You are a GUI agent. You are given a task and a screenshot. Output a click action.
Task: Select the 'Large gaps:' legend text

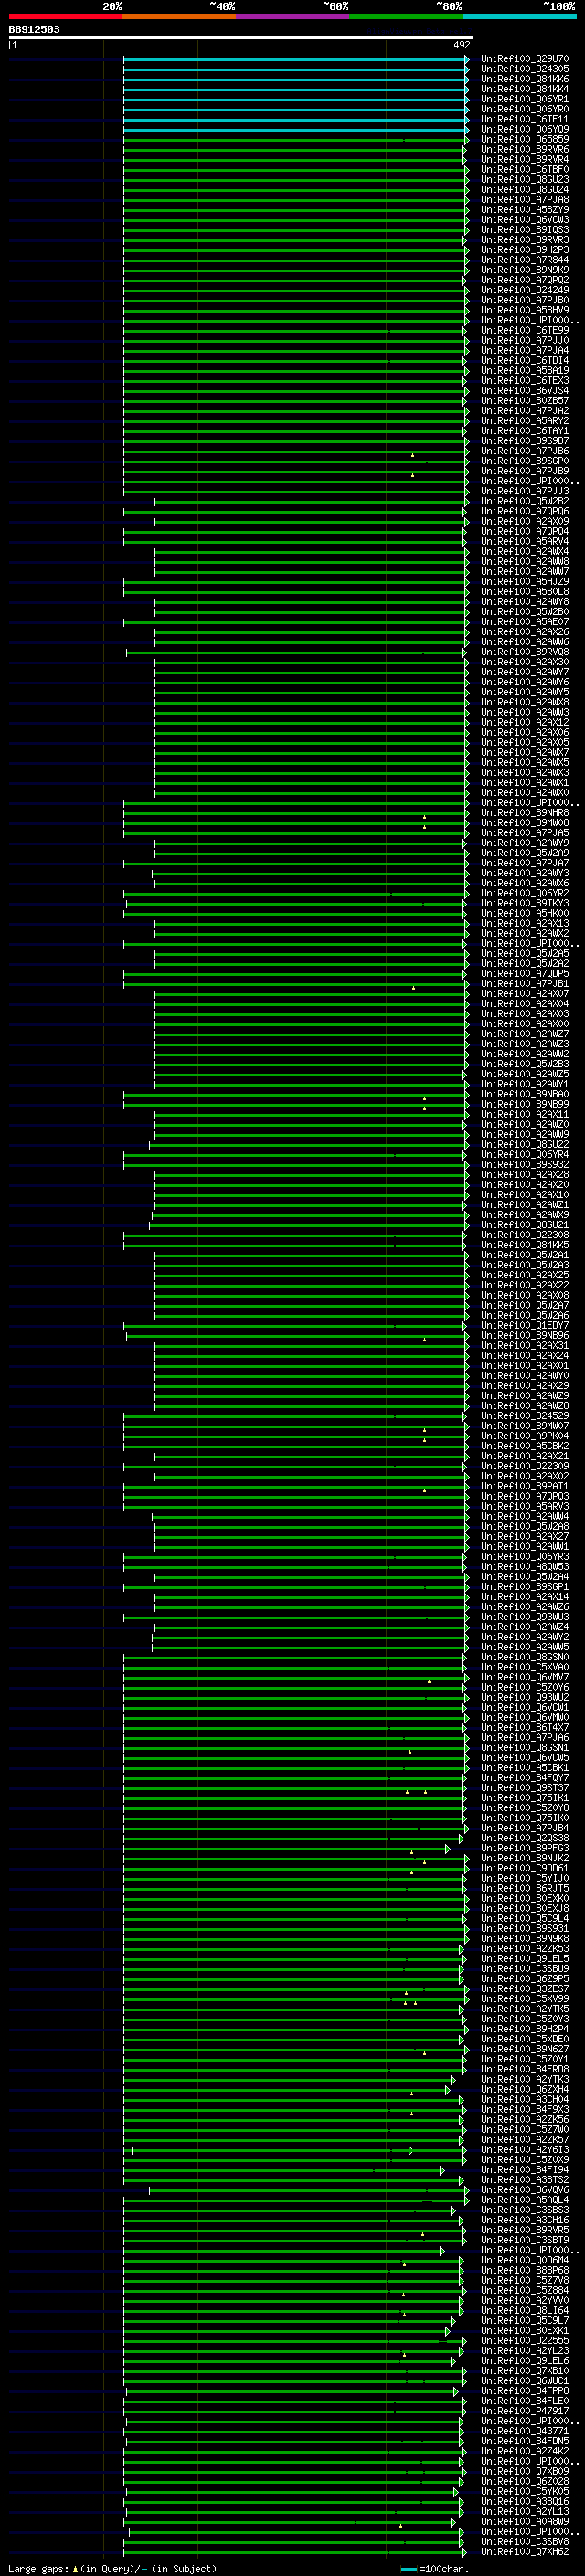(38, 2568)
